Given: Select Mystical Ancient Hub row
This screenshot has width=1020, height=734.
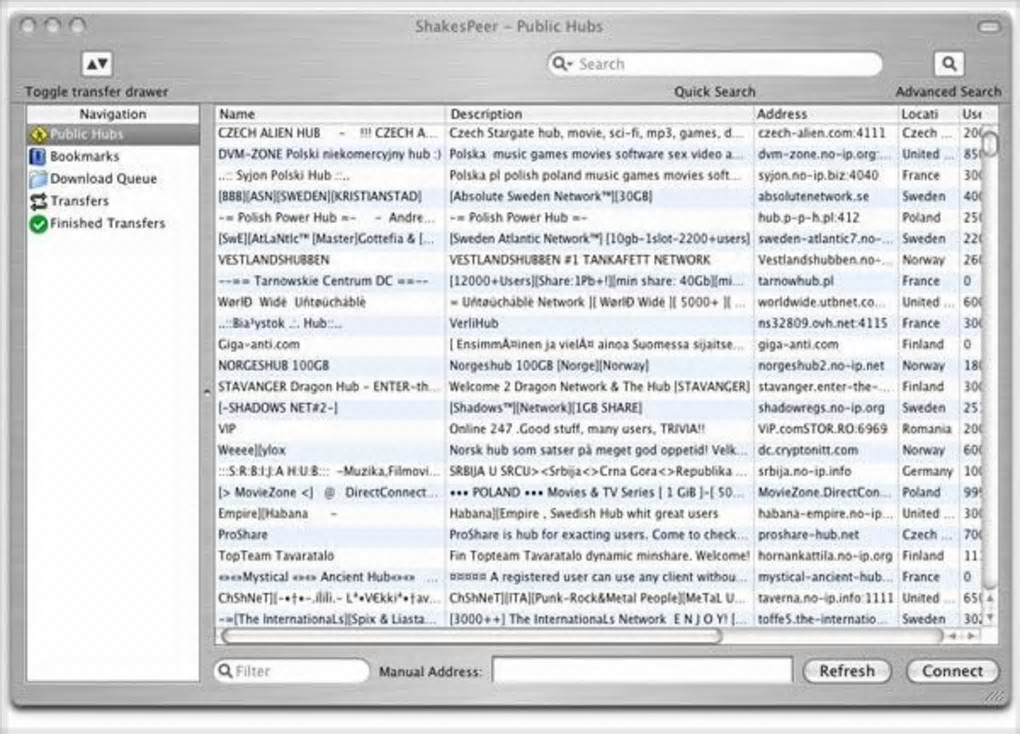Looking at the screenshot, I should tap(598, 577).
